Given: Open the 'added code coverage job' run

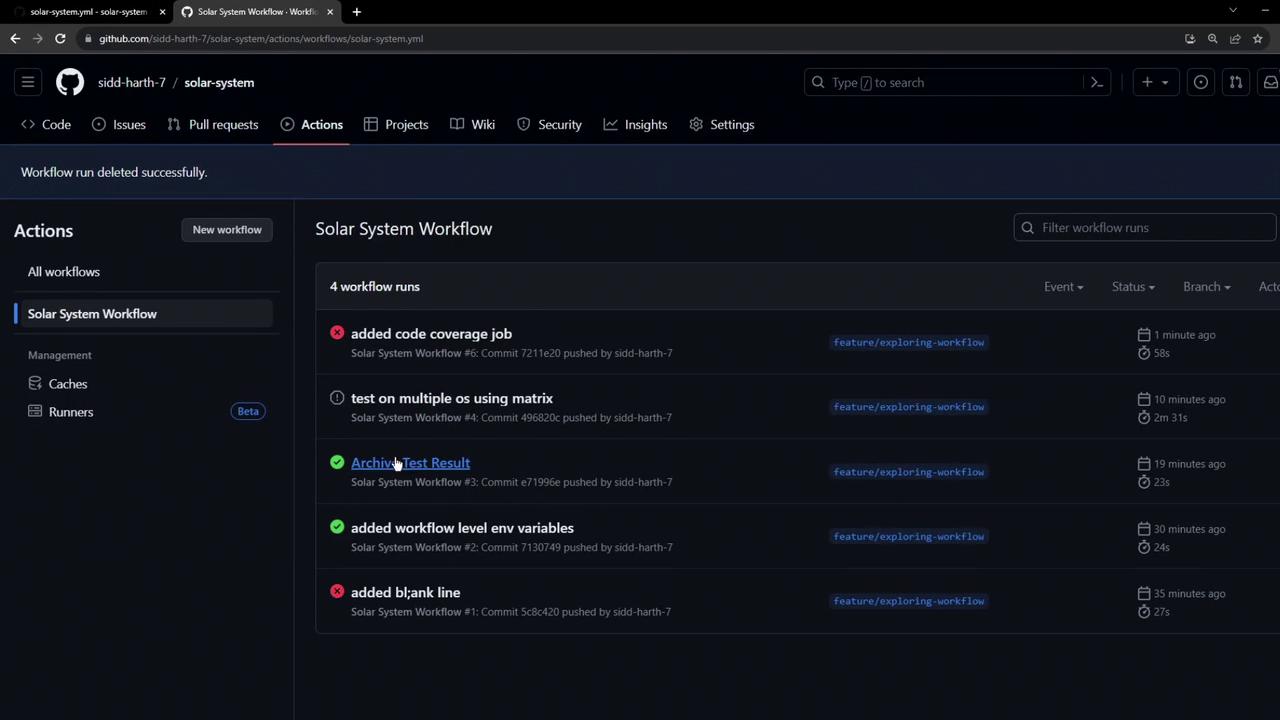Looking at the screenshot, I should (x=431, y=334).
